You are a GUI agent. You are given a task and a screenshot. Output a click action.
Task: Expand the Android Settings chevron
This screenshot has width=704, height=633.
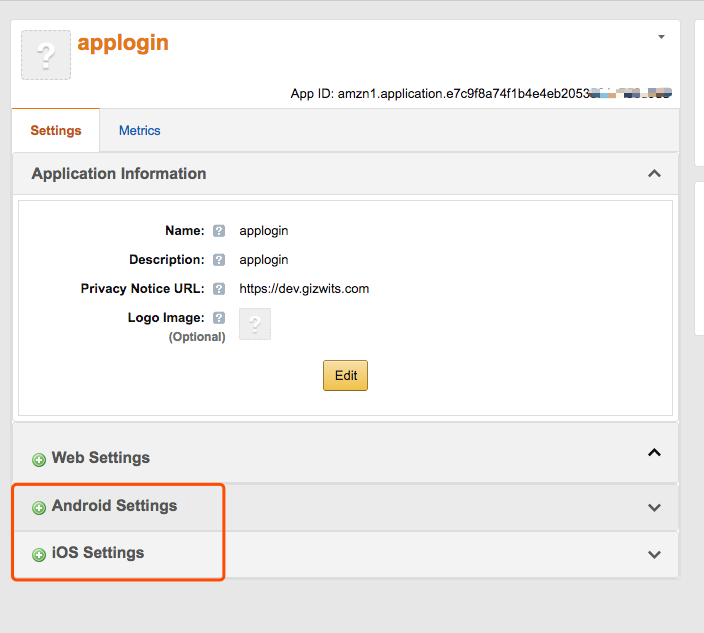pyautogui.click(x=654, y=508)
